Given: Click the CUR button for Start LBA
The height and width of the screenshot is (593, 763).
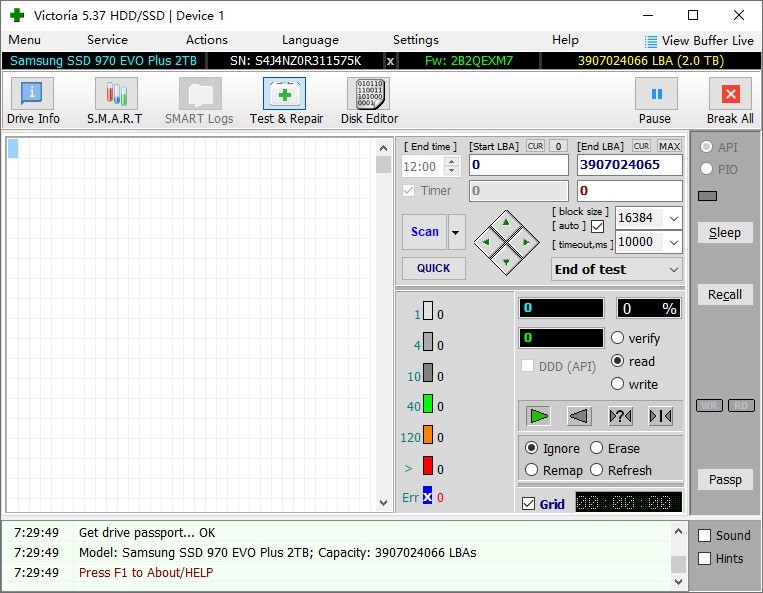Looking at the screenshot, I should [x=535, y=146].
